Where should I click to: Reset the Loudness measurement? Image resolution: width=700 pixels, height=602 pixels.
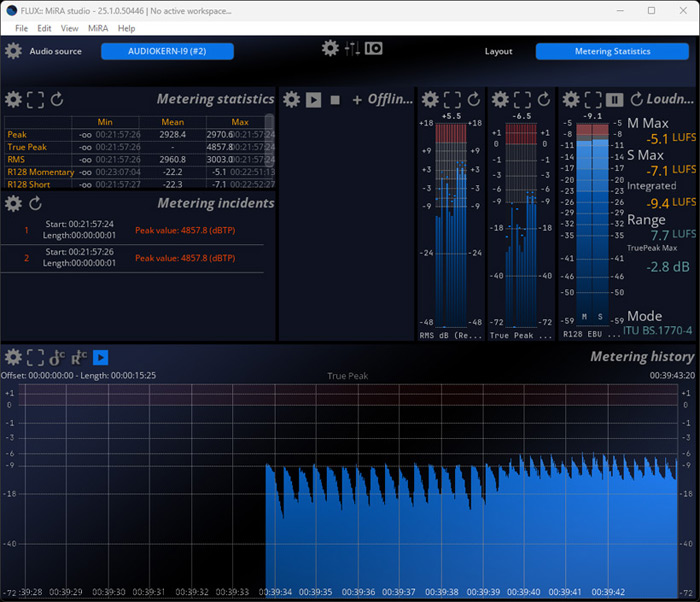pyautogui.click(x=637, y=99)
